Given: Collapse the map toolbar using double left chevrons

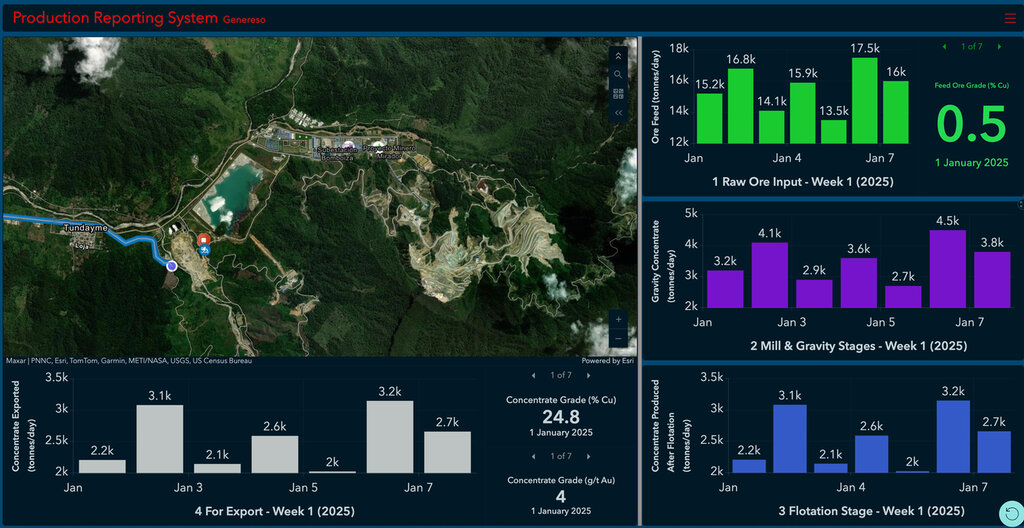Looking at the screenshot, I should pos(618,113).
